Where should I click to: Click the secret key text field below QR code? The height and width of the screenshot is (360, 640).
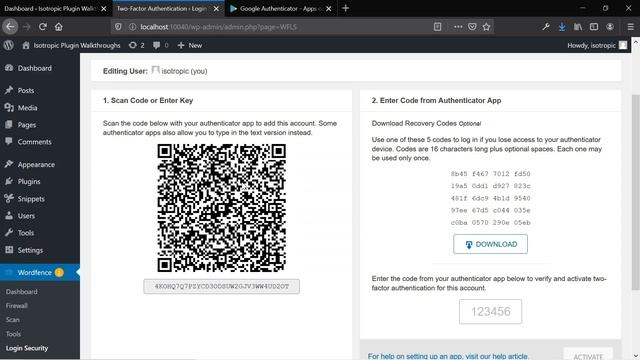pos(221,287)
